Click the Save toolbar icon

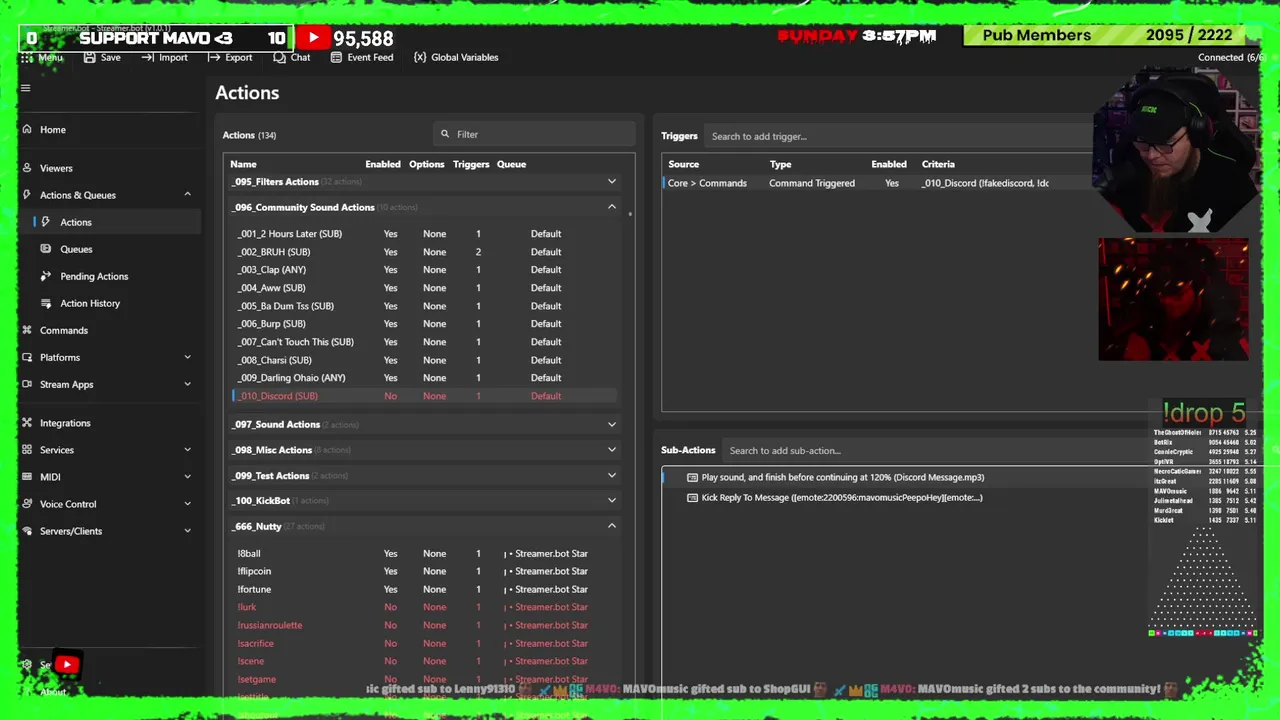[x=90, y=57]
